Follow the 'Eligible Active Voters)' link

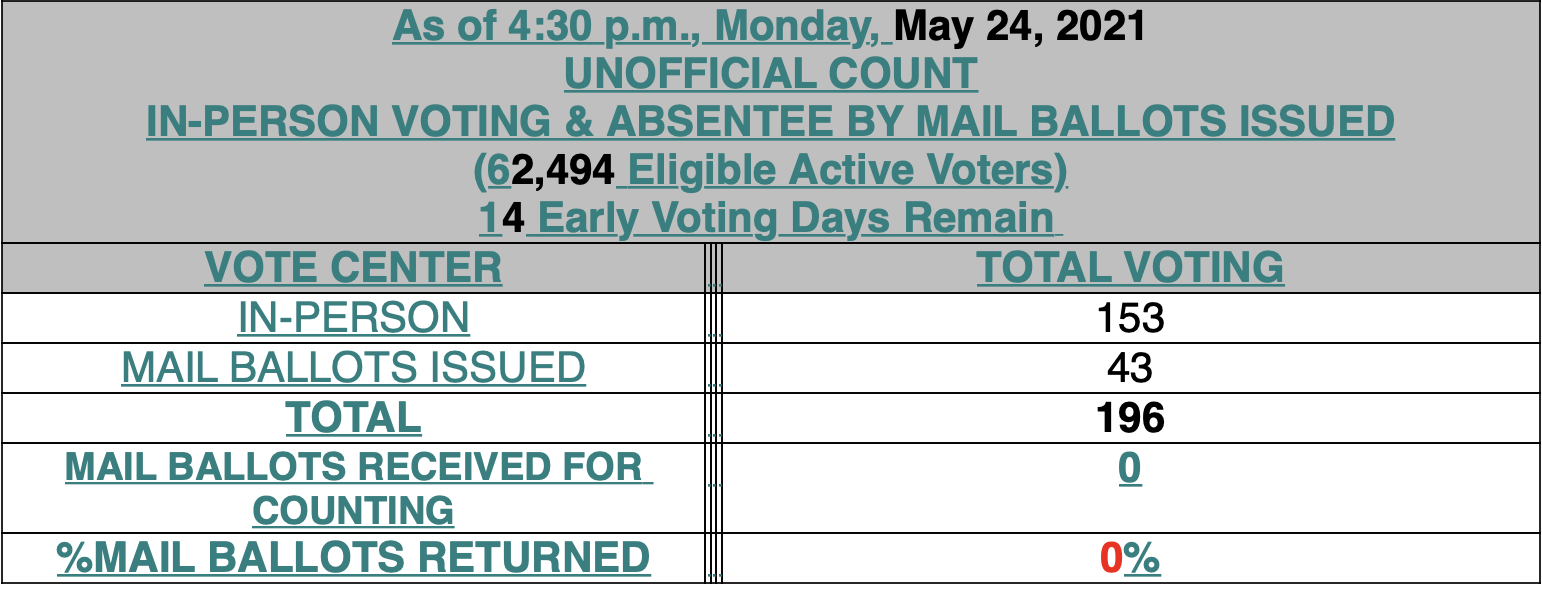point(841,170)
